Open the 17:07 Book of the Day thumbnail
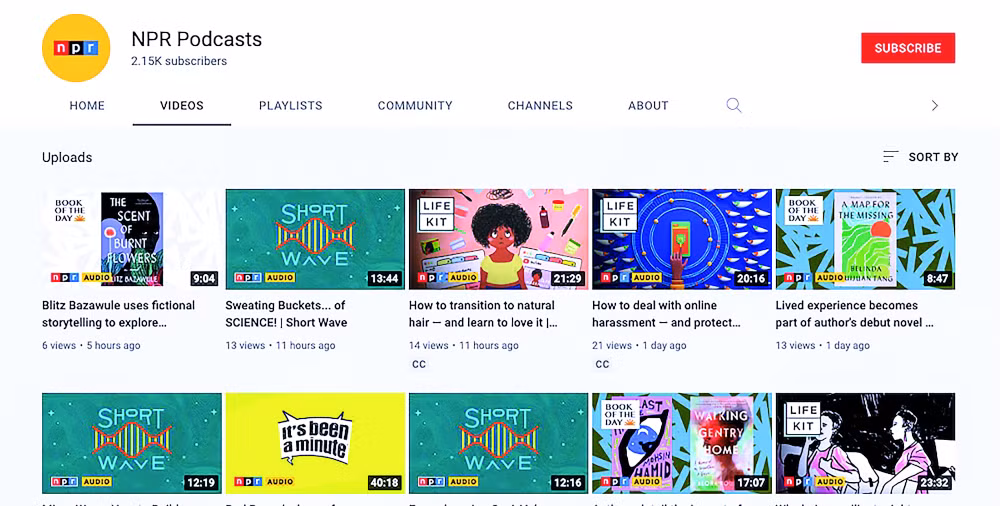 pos(682,443)
